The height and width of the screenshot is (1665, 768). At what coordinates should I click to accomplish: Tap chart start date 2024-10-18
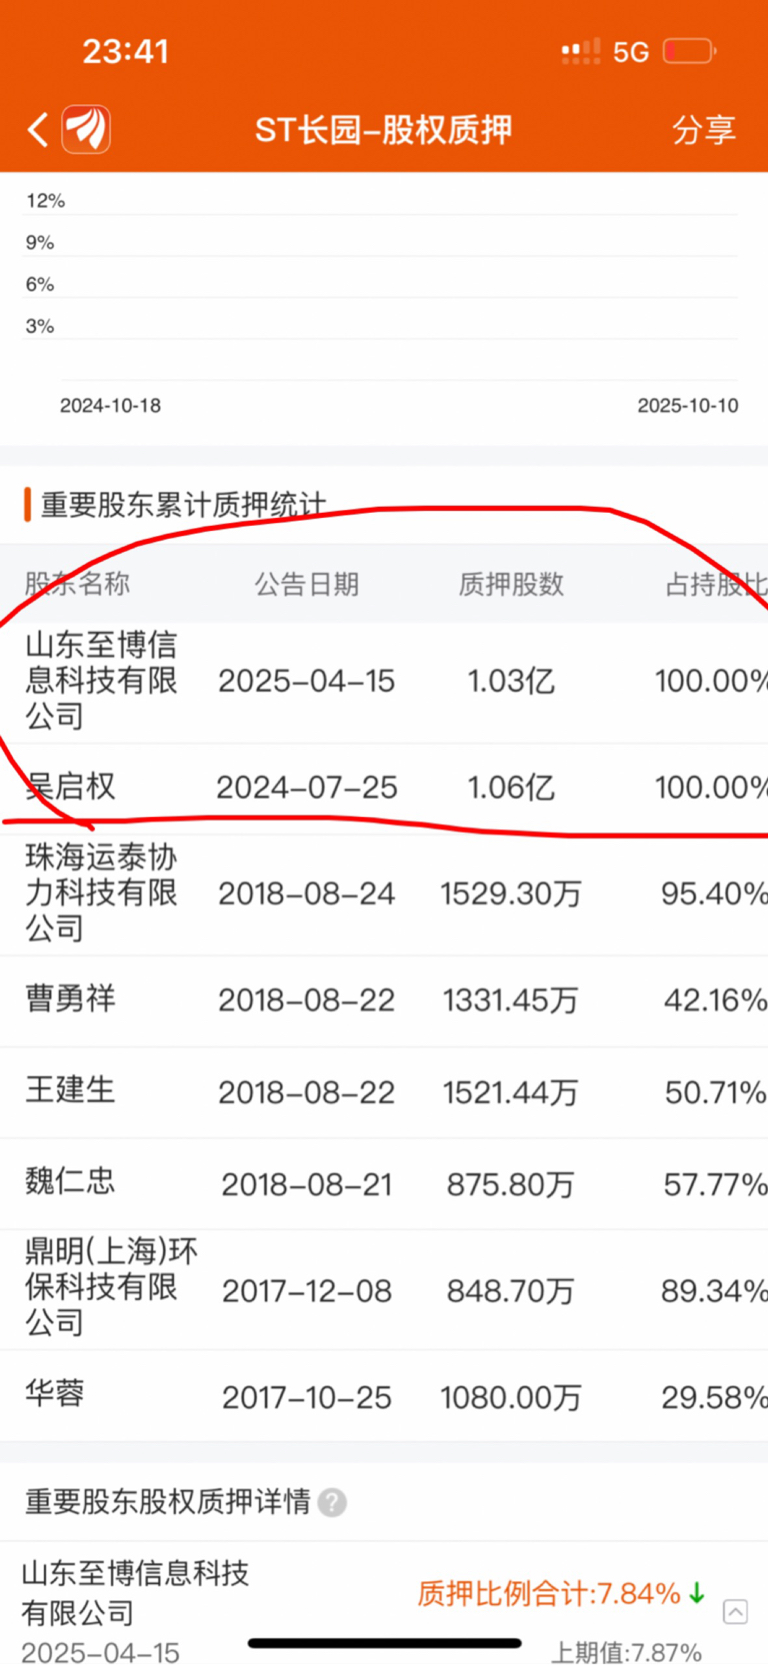[110, 406]
